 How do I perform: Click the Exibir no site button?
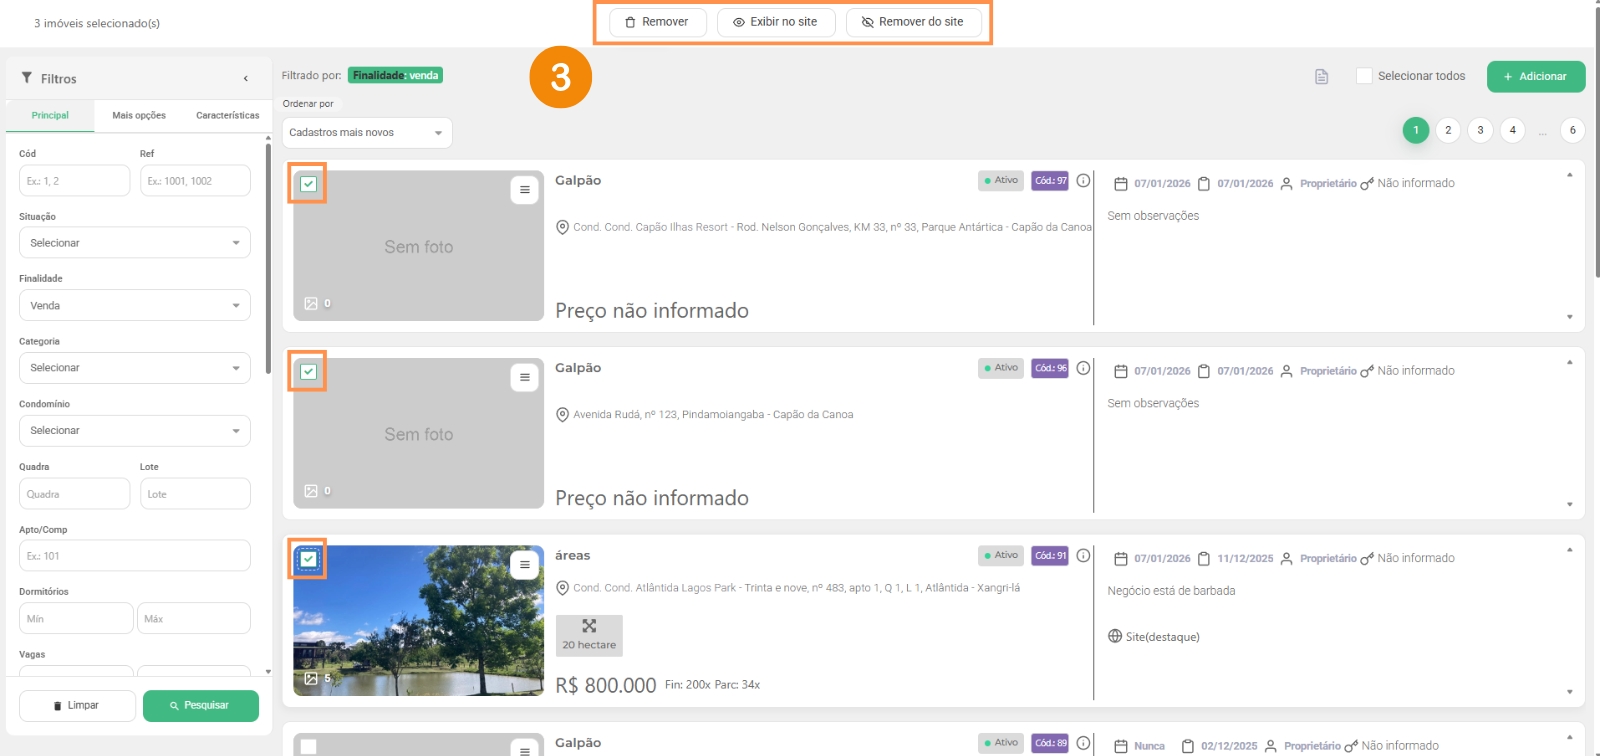pos(775,22)
